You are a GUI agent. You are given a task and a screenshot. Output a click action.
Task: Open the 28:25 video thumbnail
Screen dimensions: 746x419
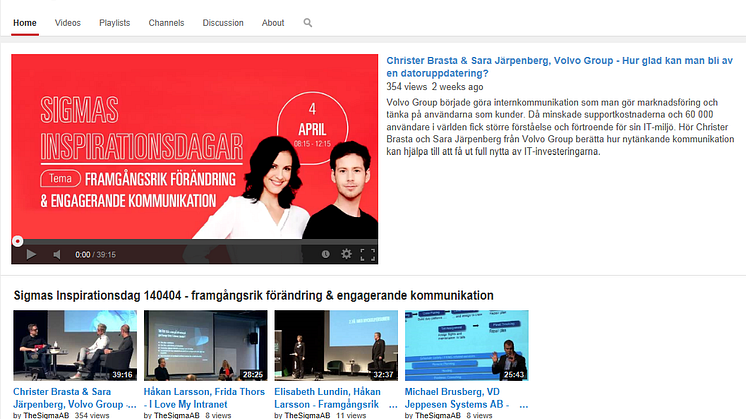pos(206,346)
